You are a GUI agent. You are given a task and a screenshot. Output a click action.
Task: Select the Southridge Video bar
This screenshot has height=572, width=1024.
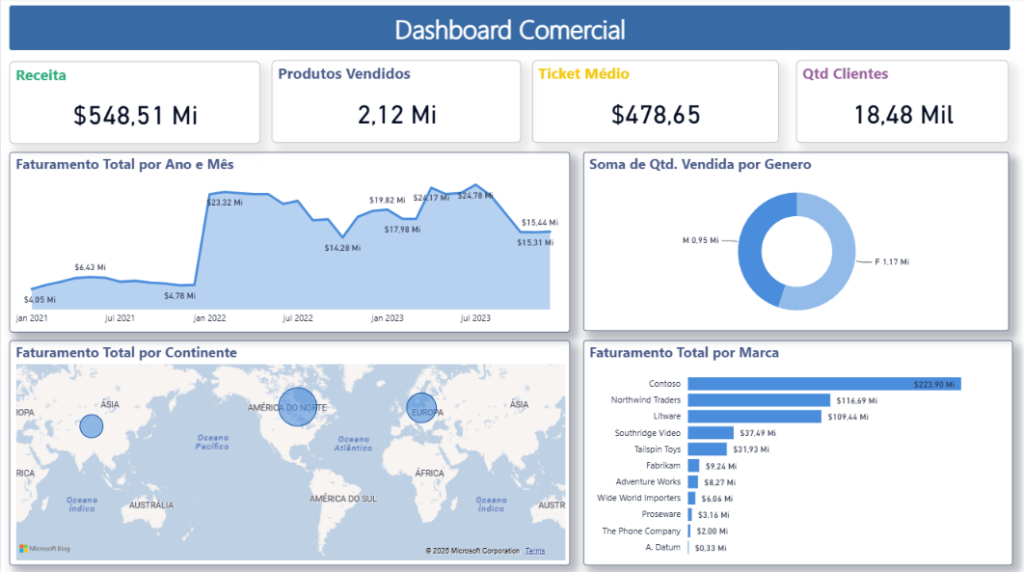(x=711, y=433)
